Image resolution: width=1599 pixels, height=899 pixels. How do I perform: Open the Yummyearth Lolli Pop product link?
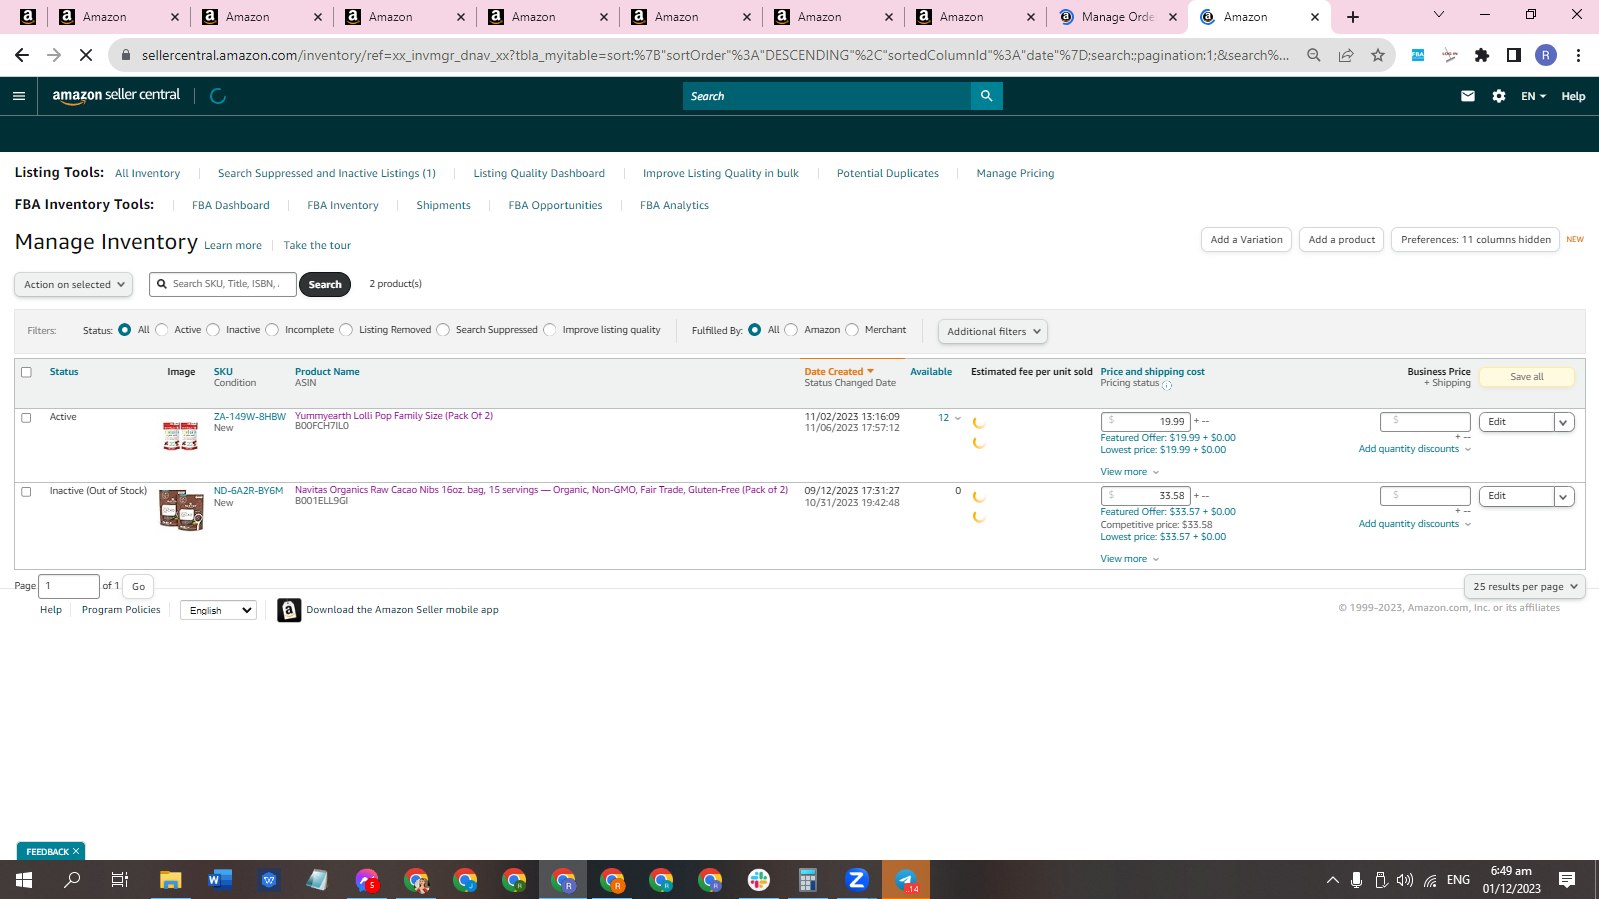(x=394, y=416)
